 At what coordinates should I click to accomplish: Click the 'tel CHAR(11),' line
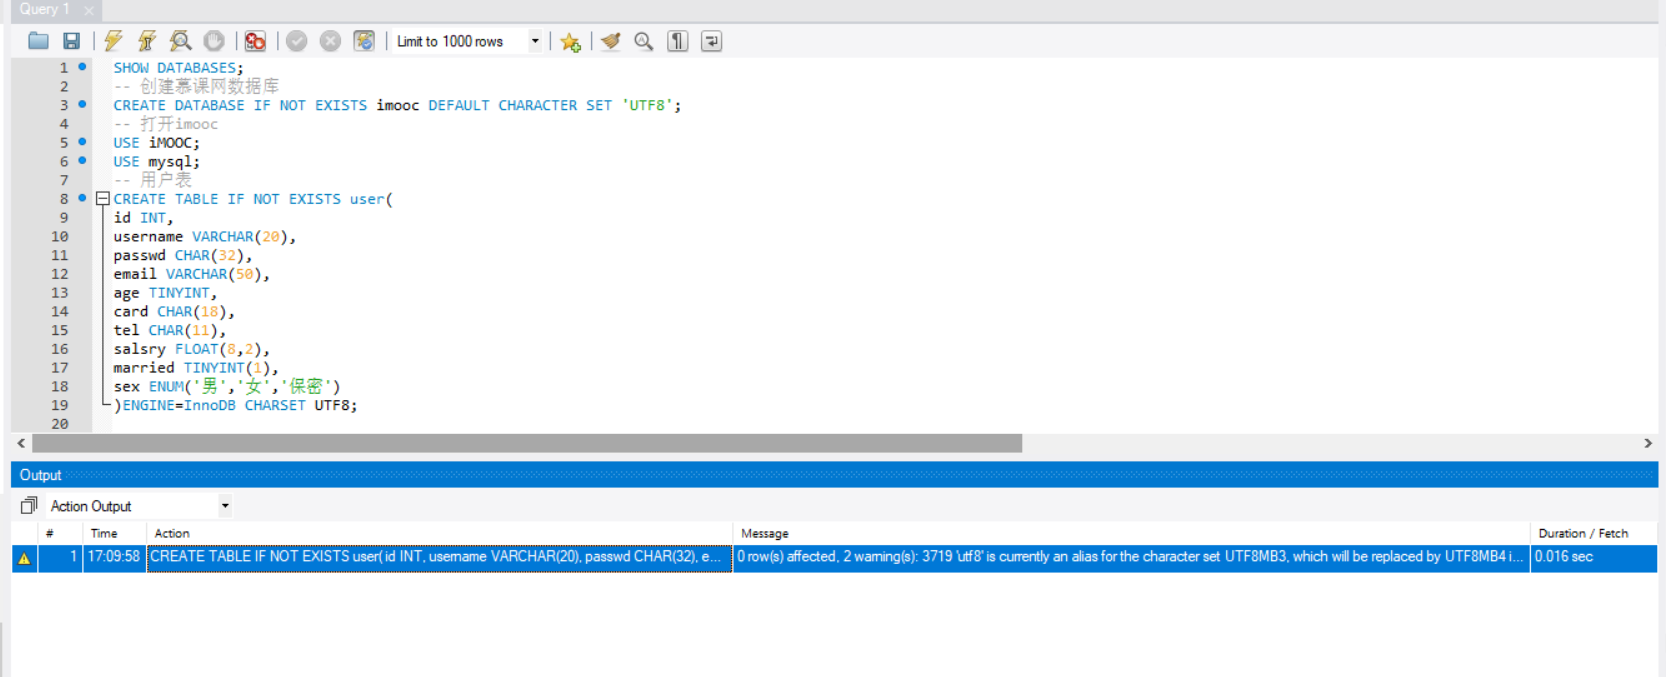point(170,330)
